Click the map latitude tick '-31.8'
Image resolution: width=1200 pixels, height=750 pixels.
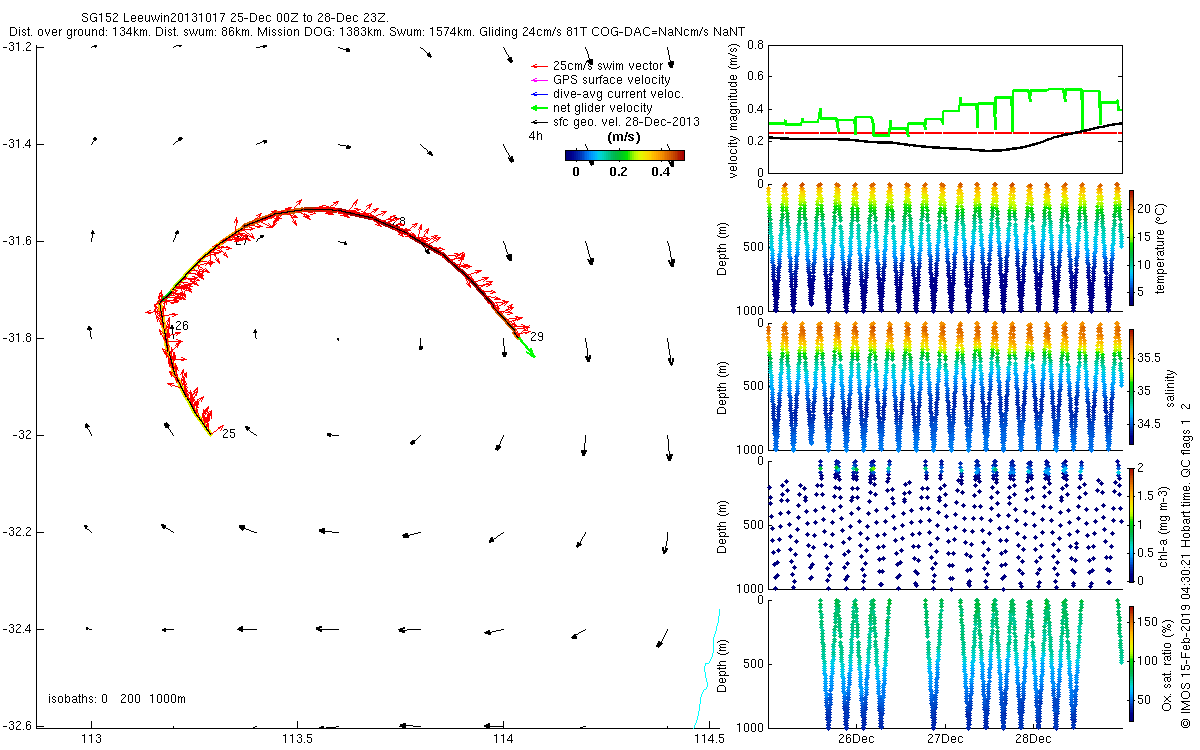[x=18, y=338]
